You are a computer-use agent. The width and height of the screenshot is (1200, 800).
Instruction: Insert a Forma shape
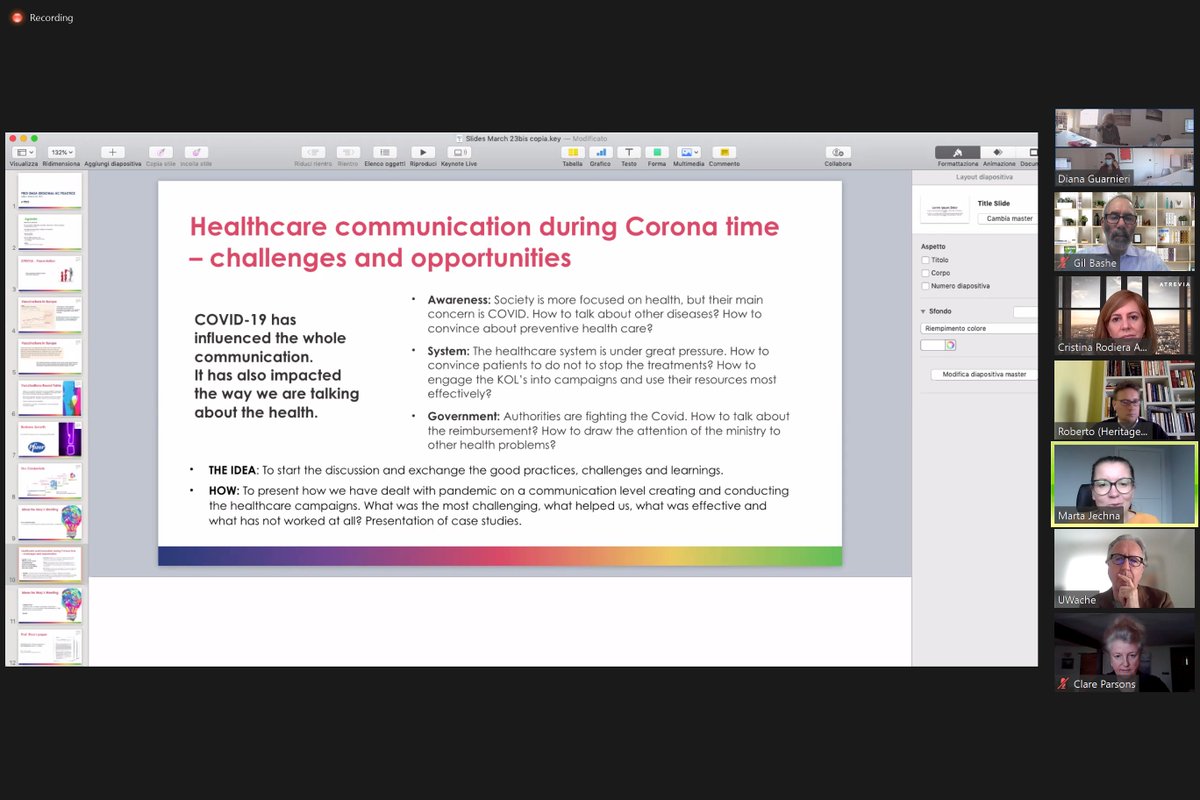tap(656, 152)
